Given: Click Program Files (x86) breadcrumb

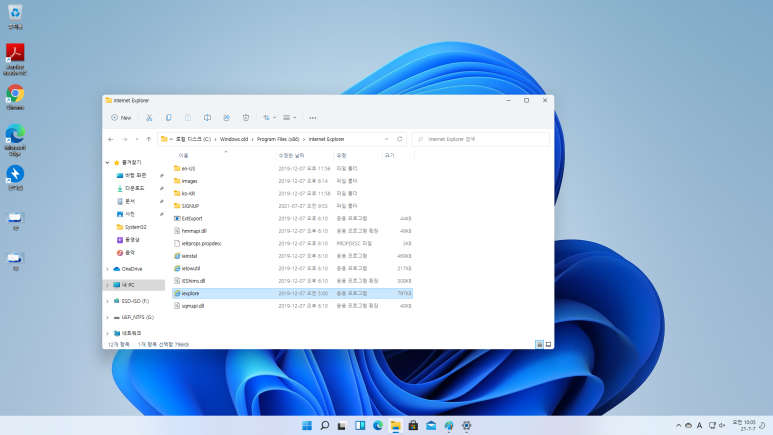Looking at the screenshot, I should (x=278, y=140).
